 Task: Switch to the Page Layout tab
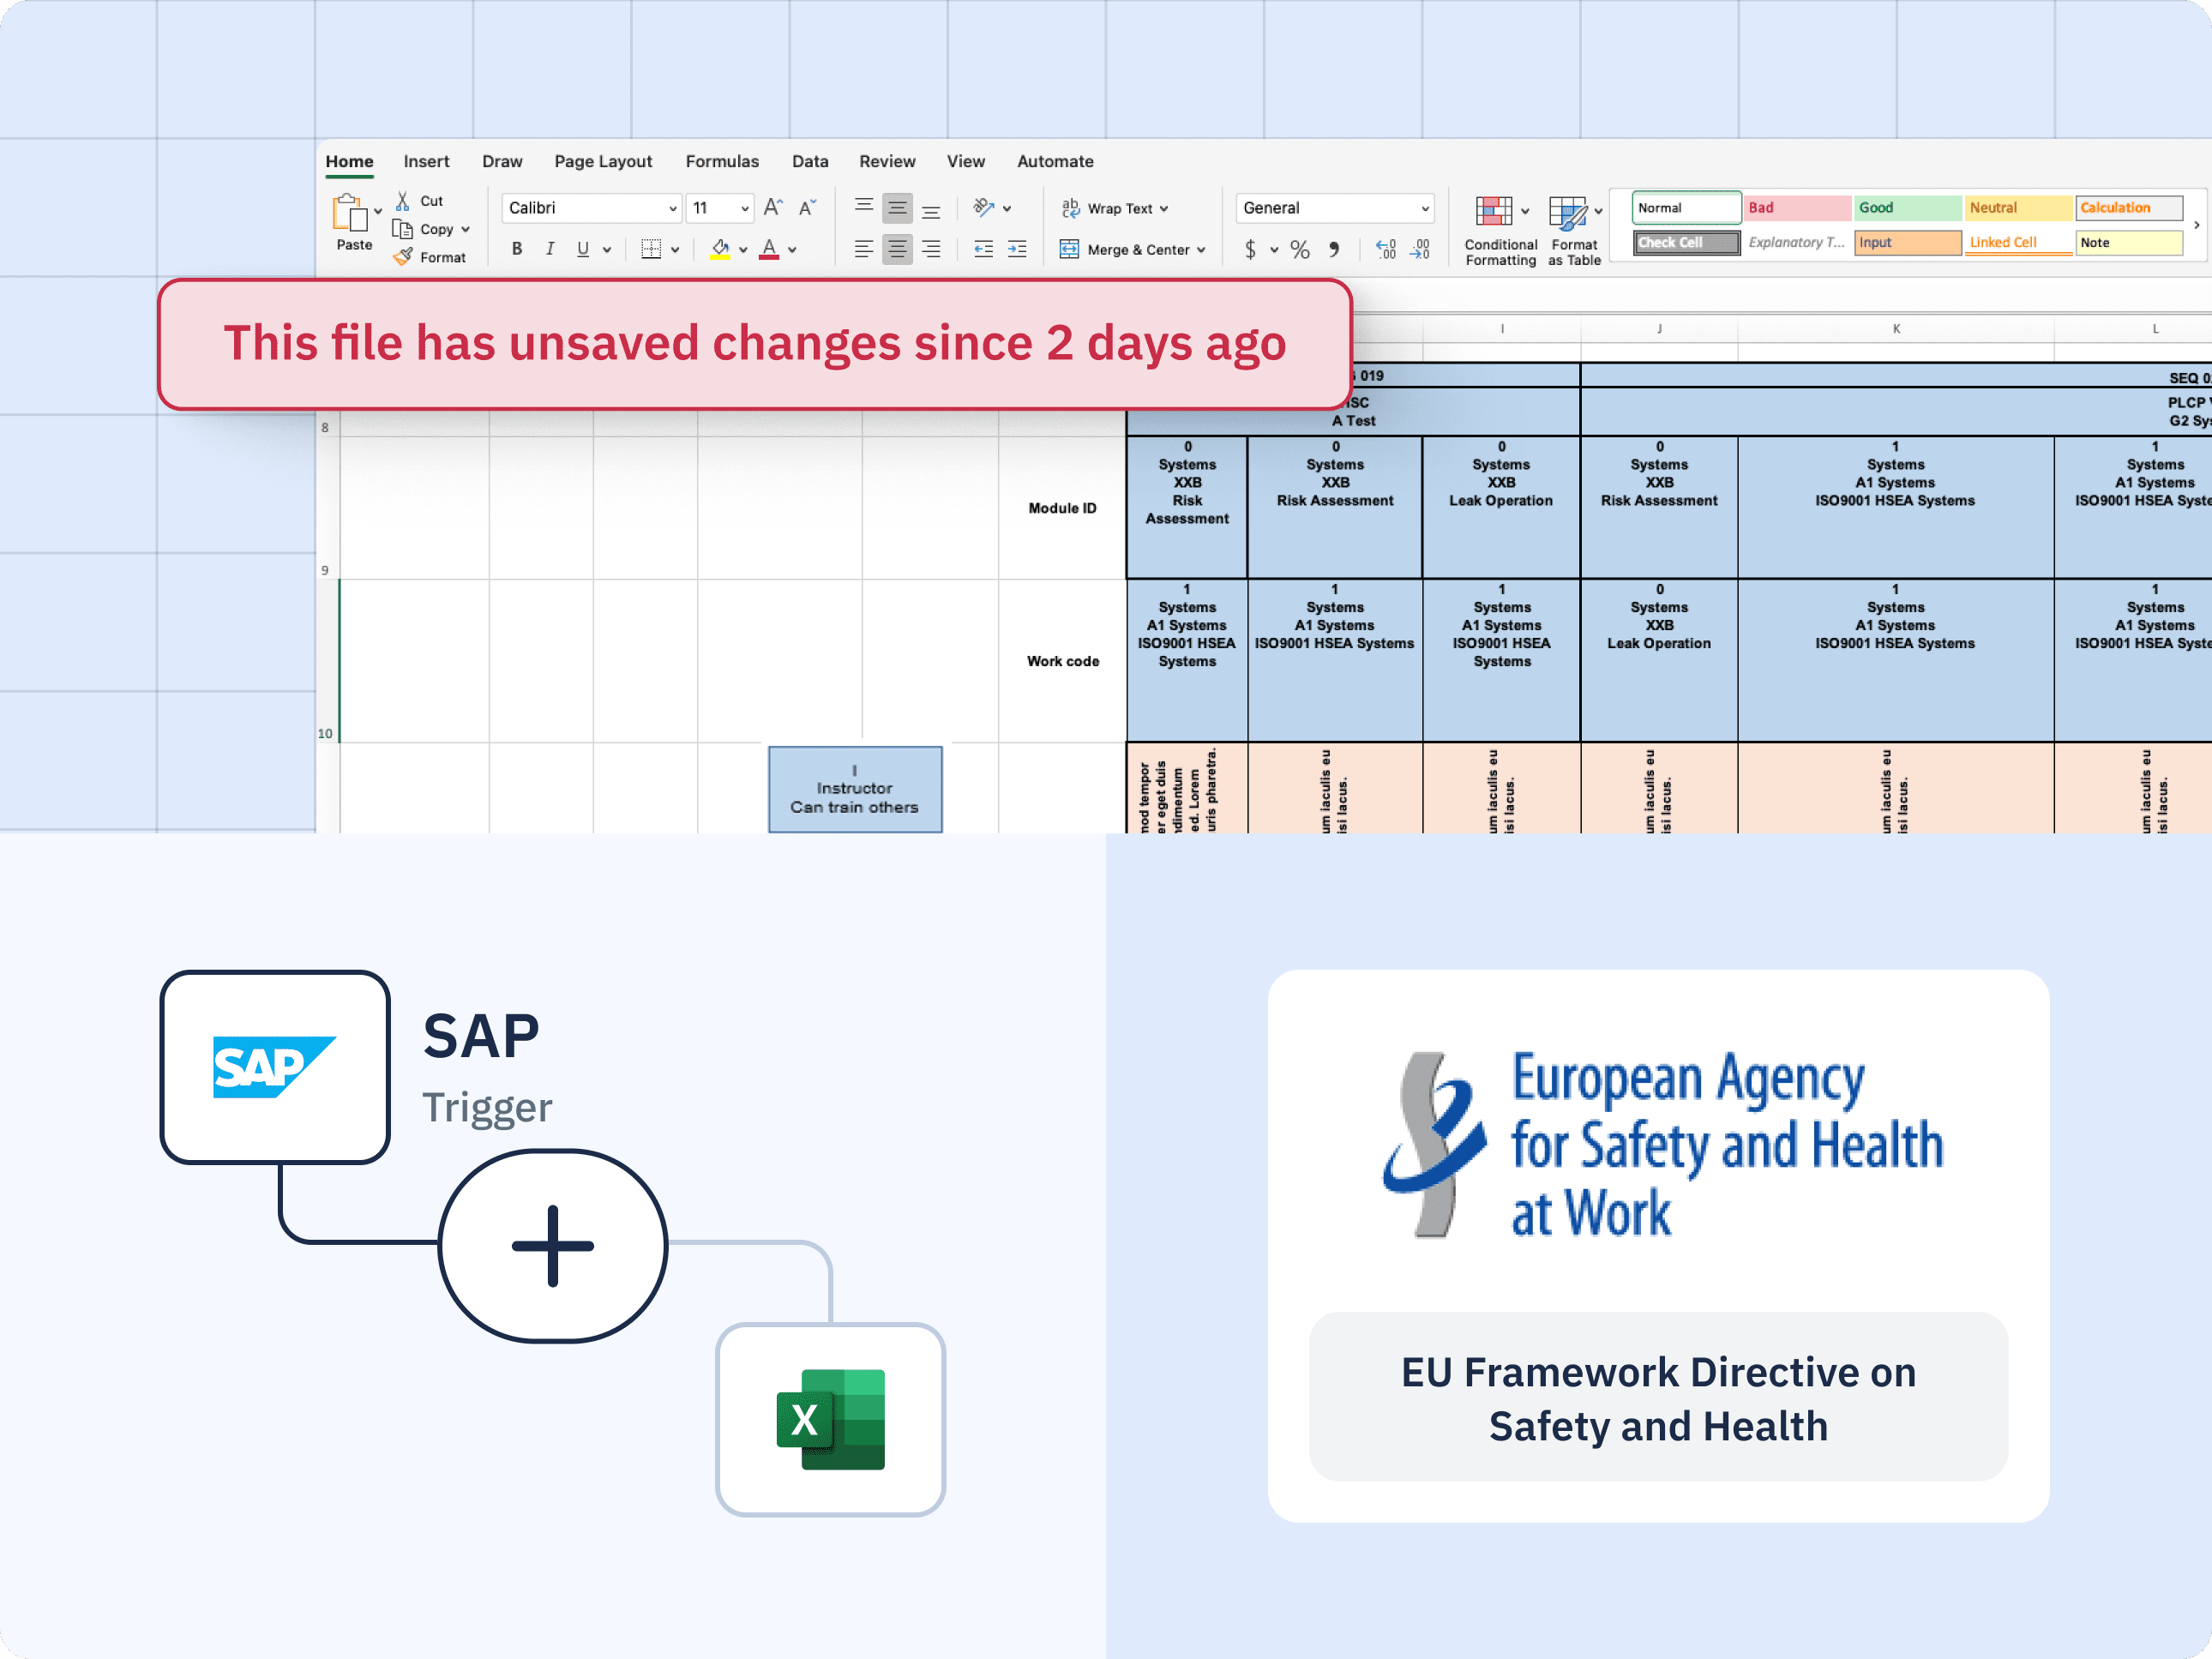point(603,161)
